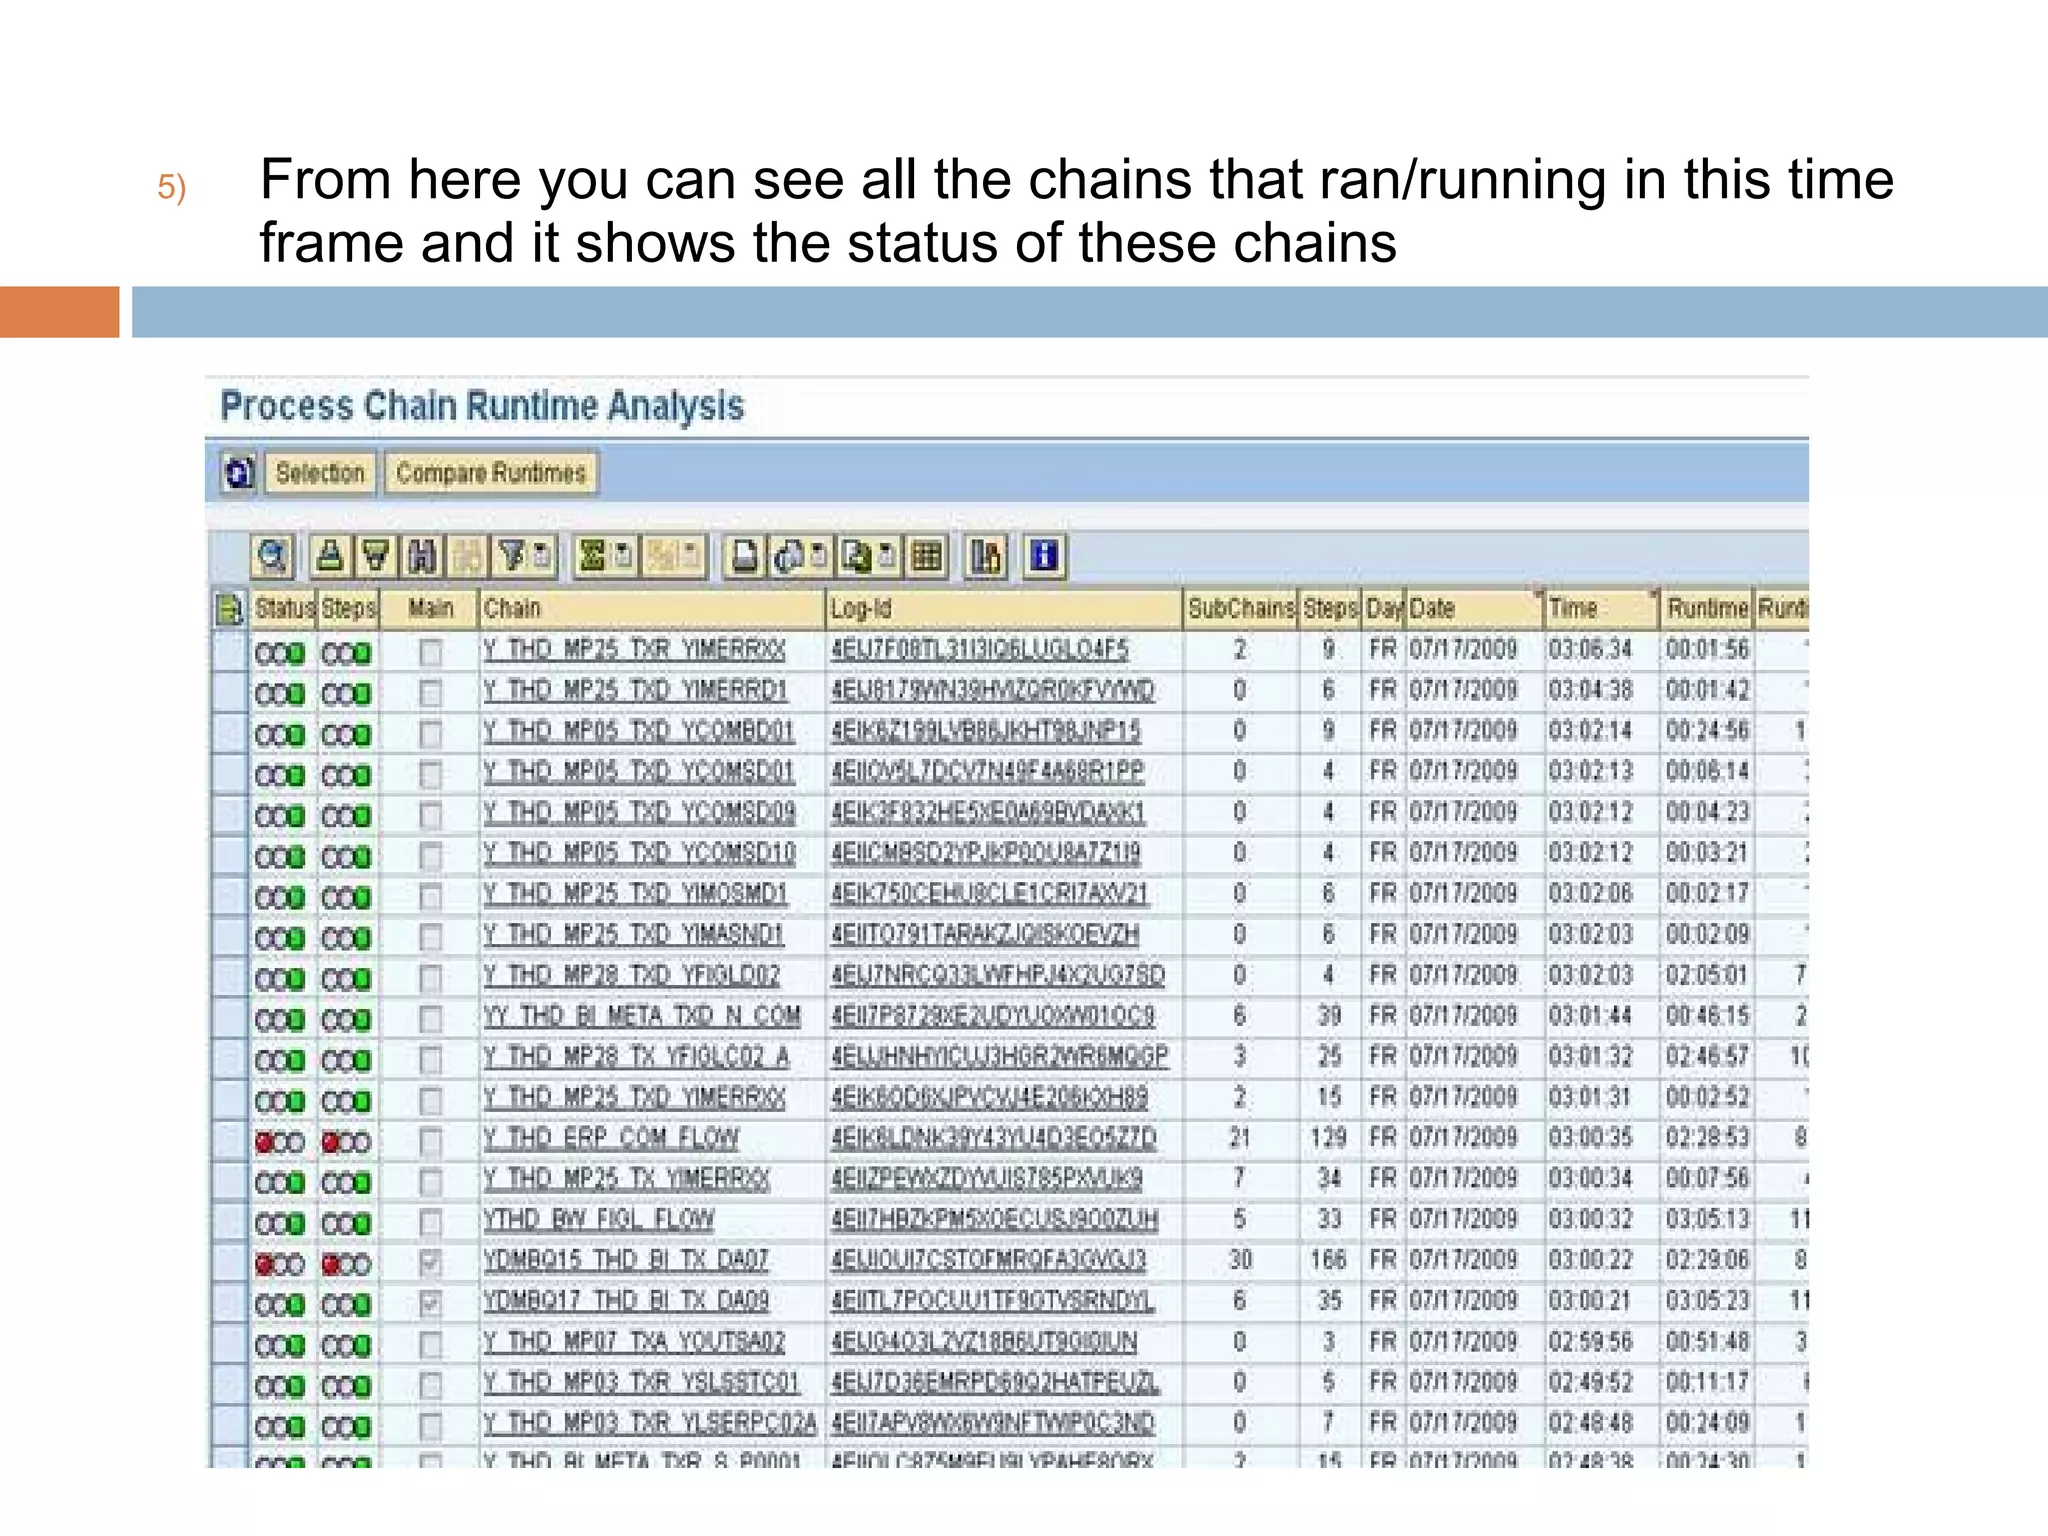2048x1536 pixels.
Task: Toggle Main checkbox for Y_THD_ERP_COM_FLOW
Action: [x=430, y=1141]
